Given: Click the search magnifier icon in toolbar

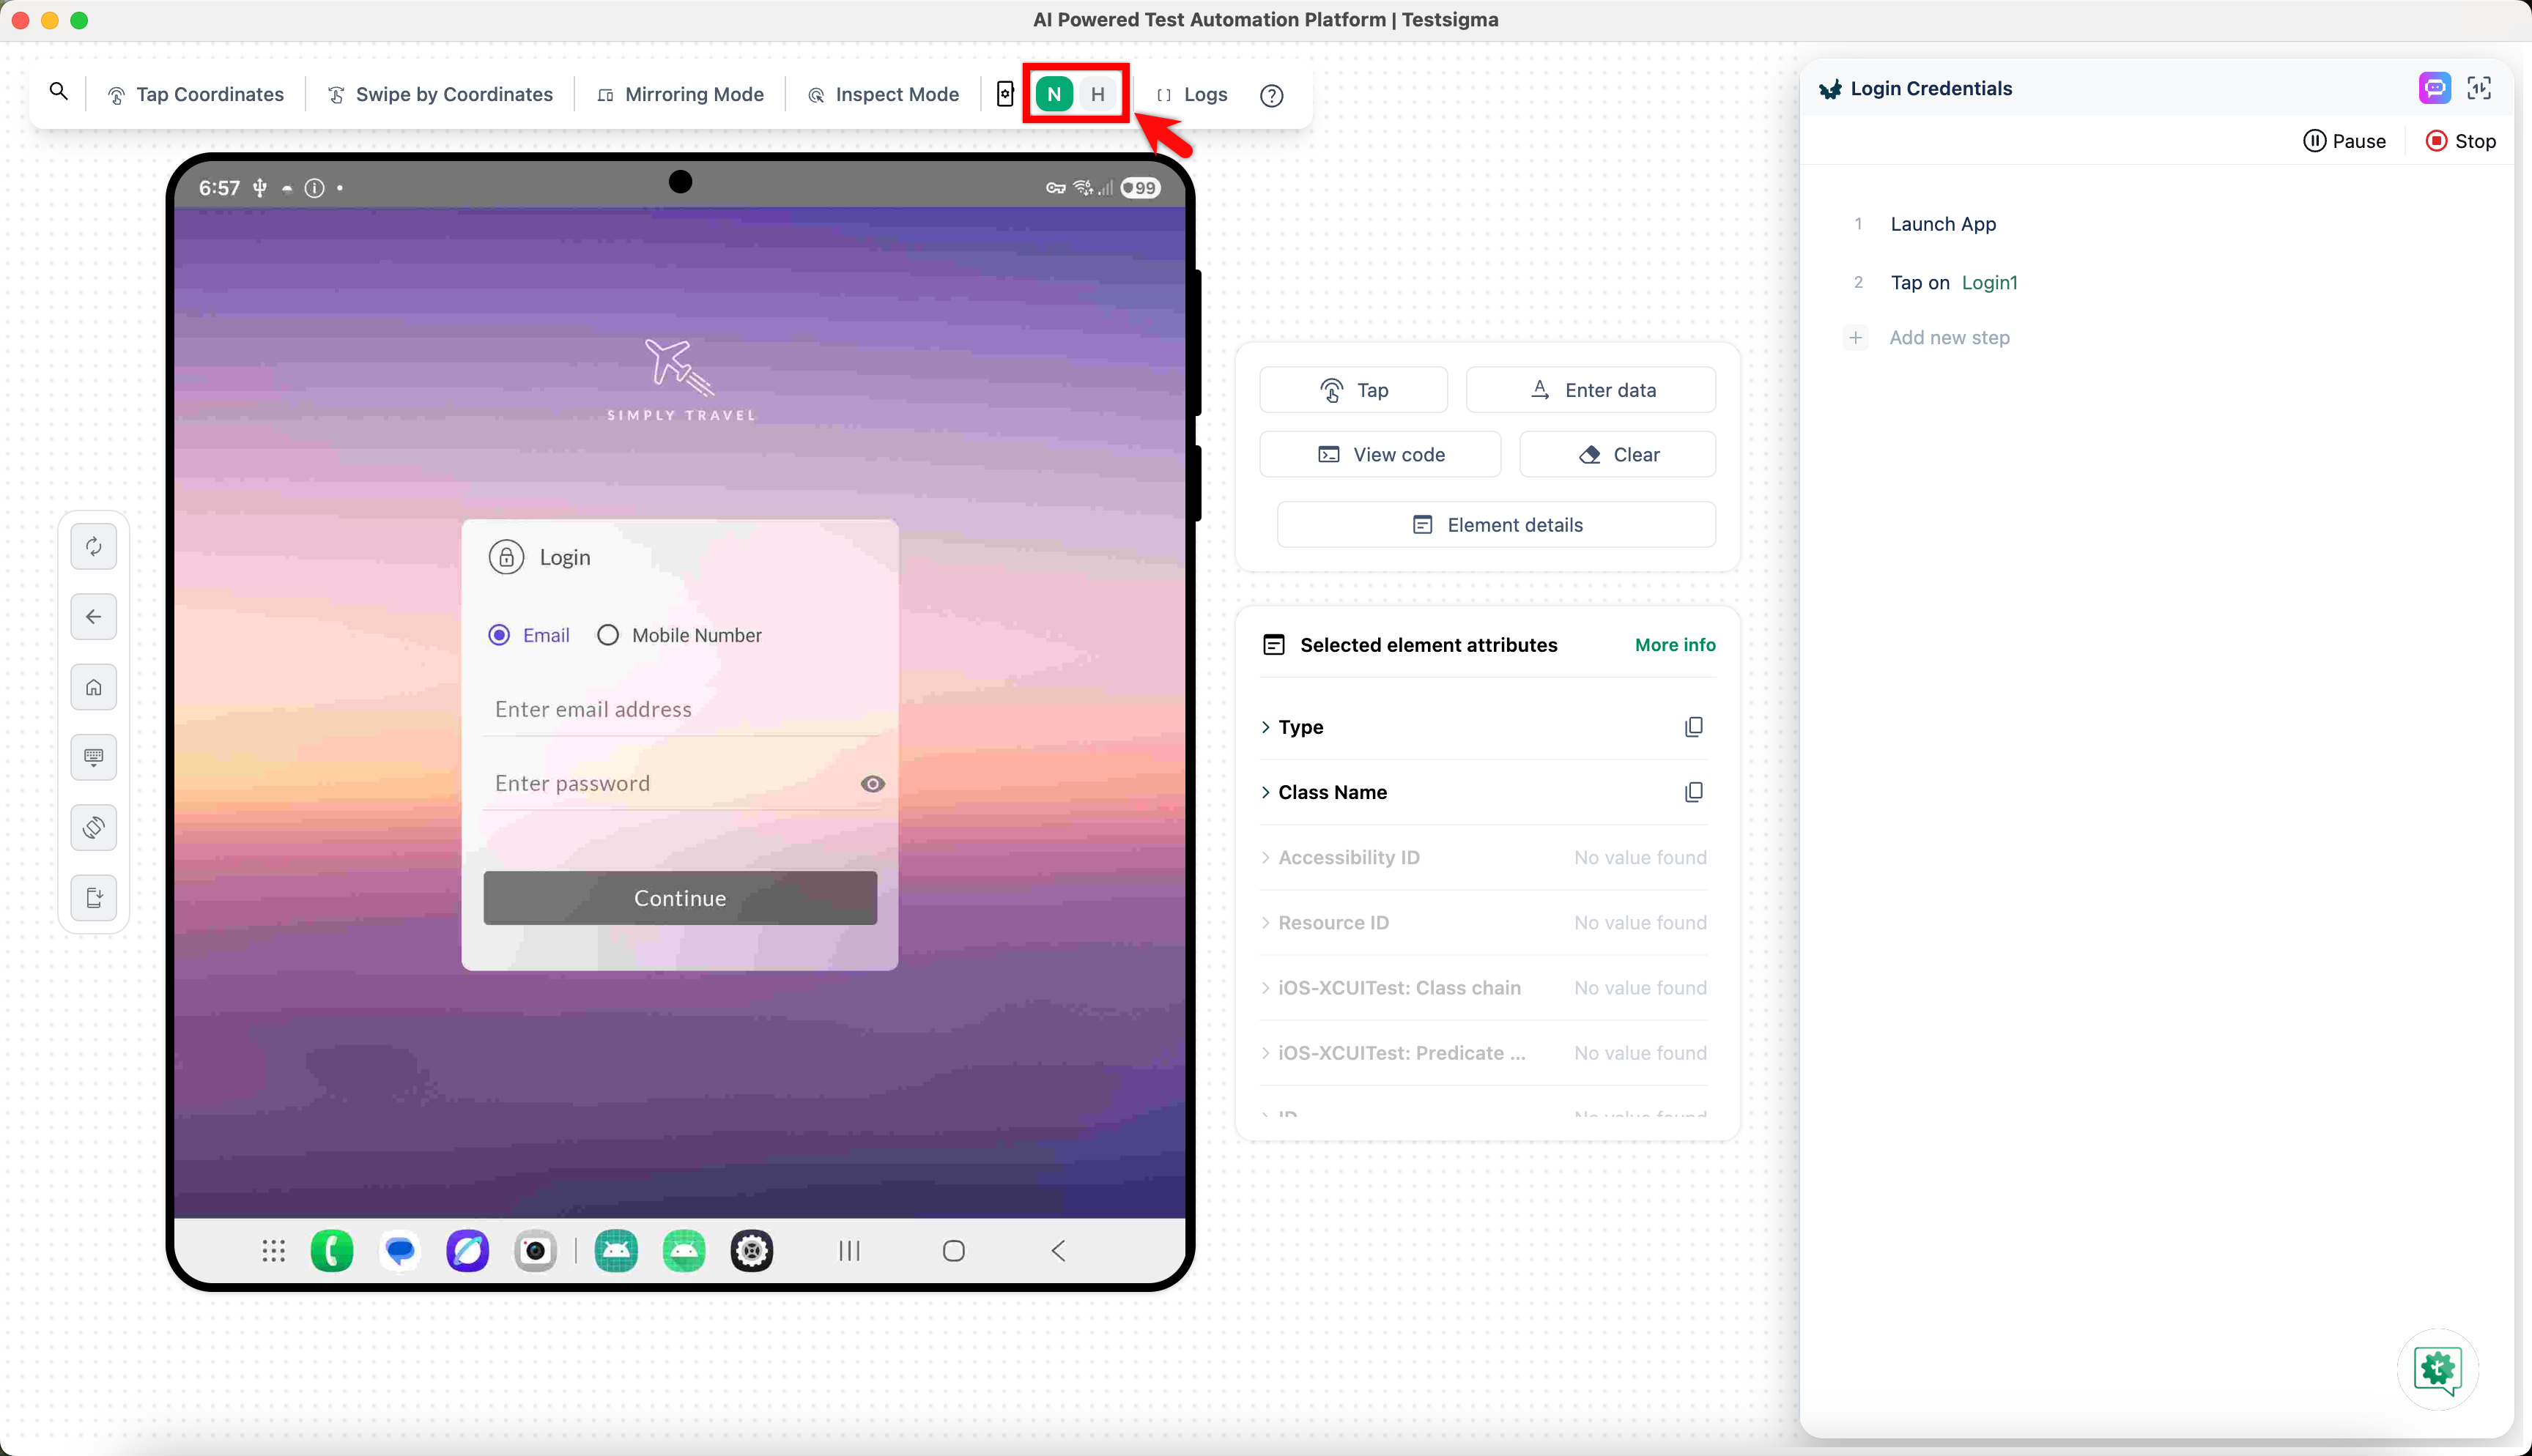Looking at the screenshot, I should tap(59, 93).
